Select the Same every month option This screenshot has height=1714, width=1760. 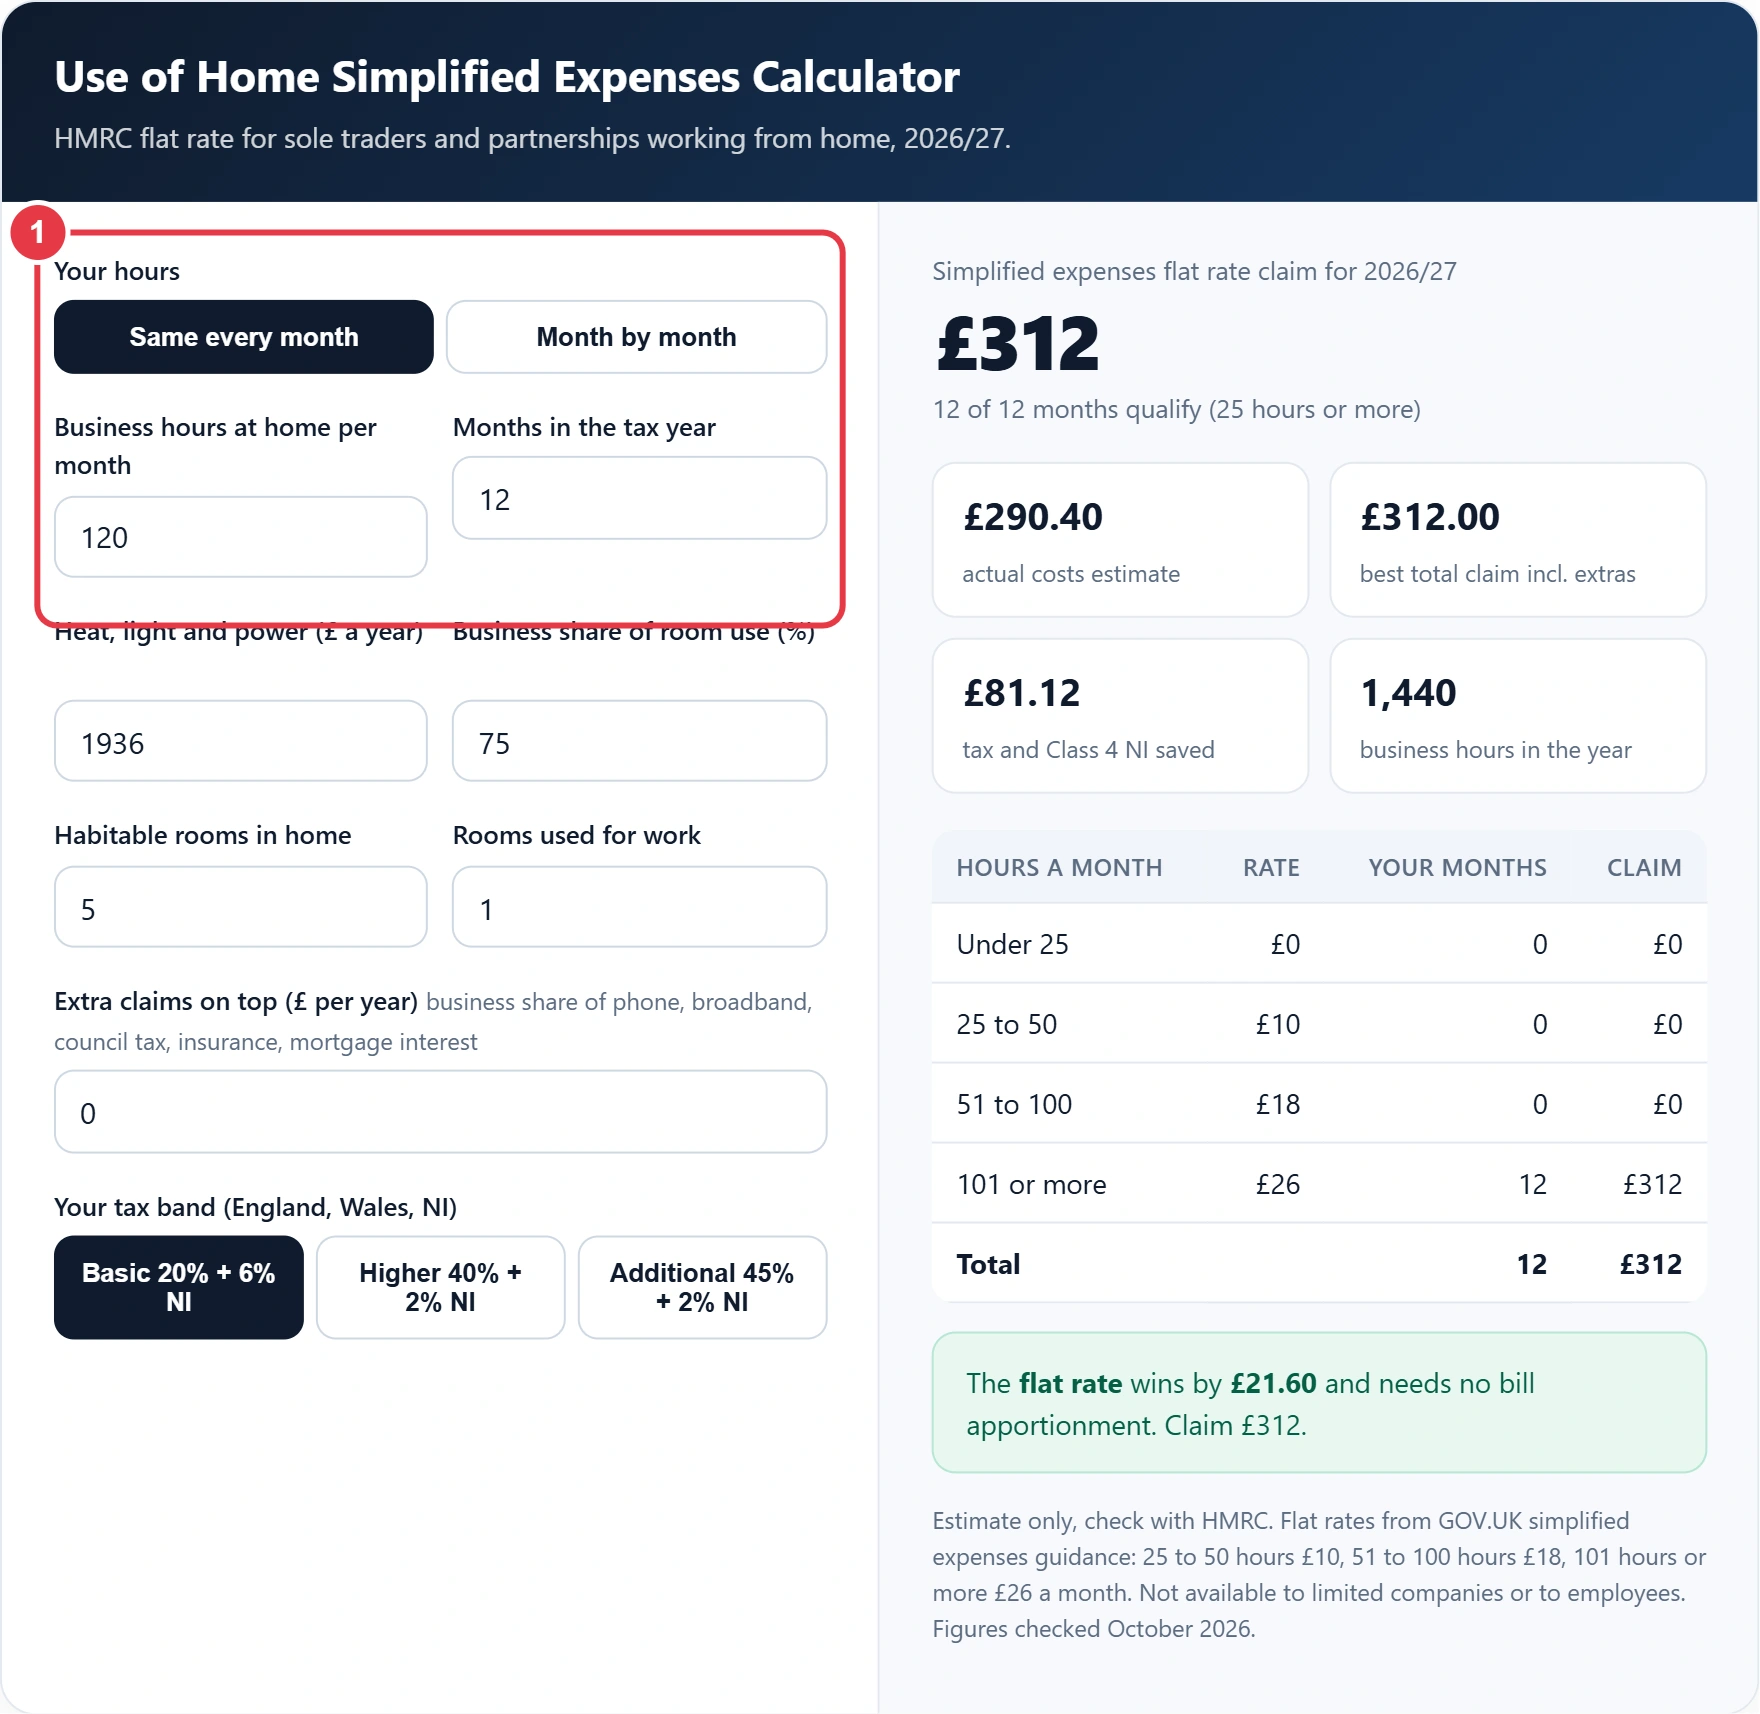[x=243, y=337]
